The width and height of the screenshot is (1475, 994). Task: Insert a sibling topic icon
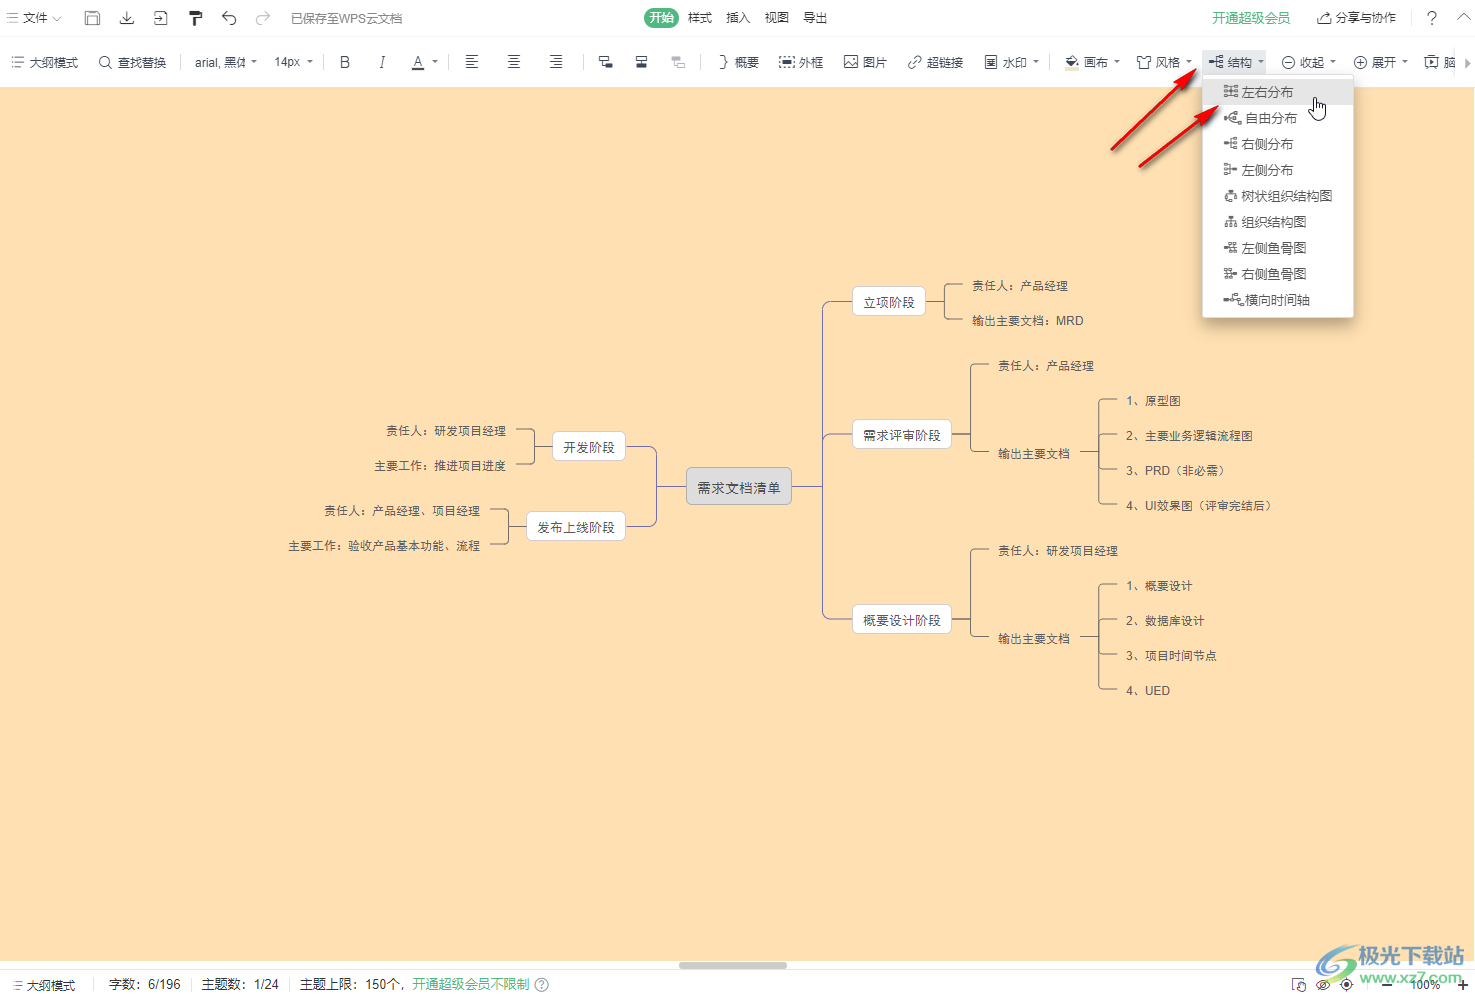point(641,62)
